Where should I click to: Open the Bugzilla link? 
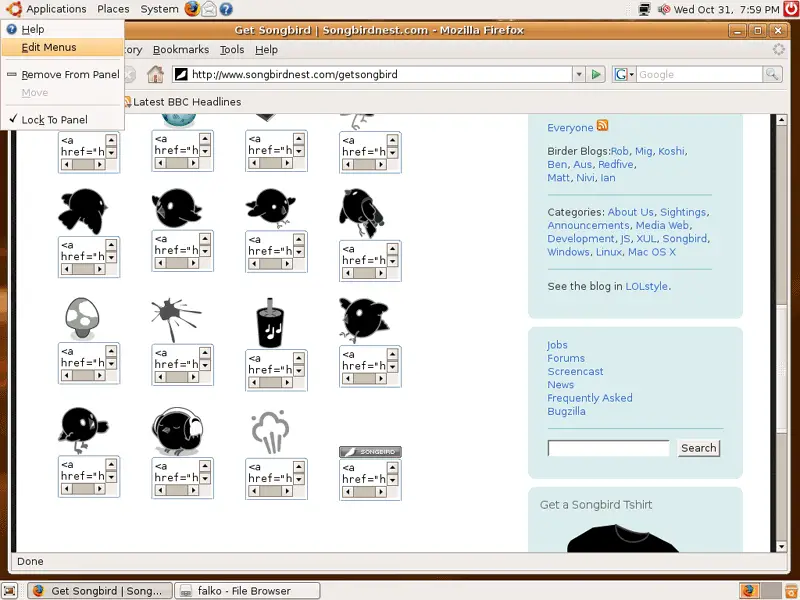566,411
